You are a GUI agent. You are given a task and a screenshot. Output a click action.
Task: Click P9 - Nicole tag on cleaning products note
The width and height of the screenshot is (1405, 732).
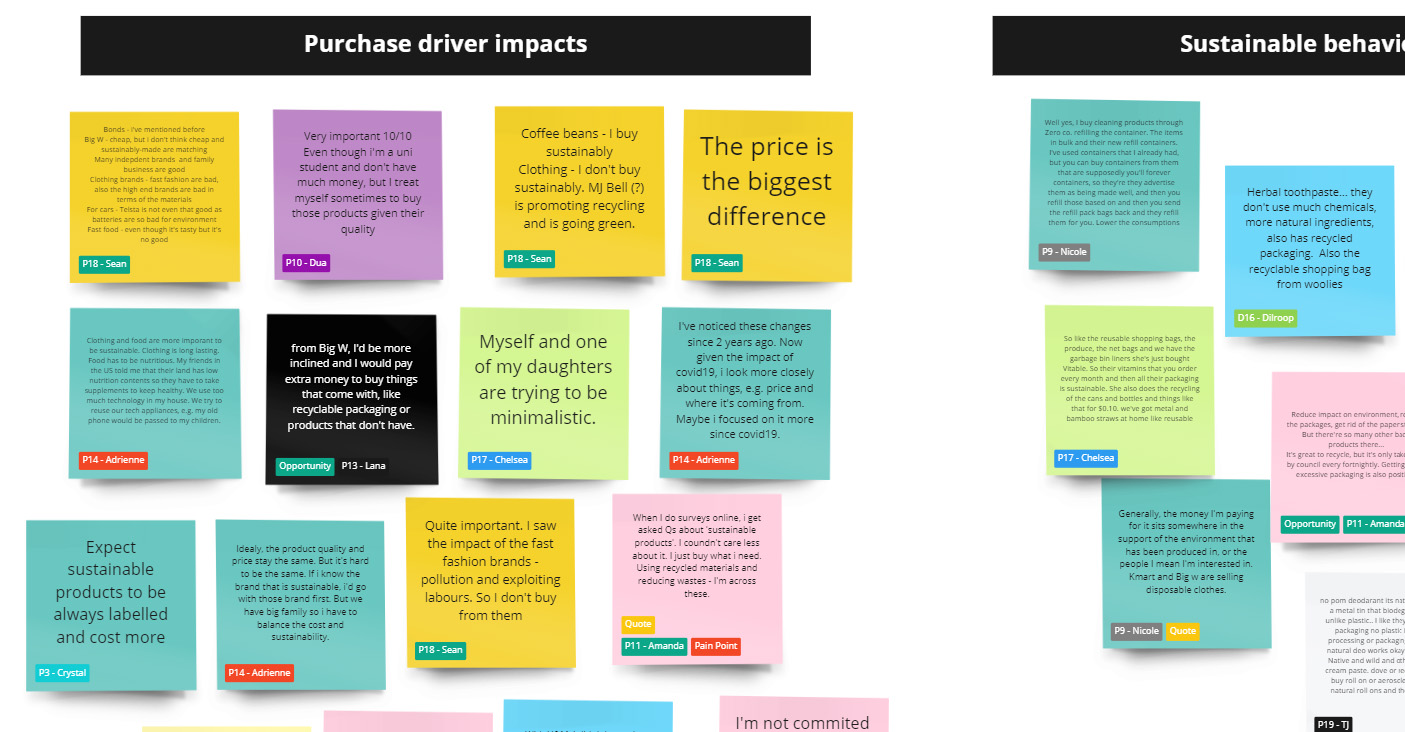(1063, 252)
